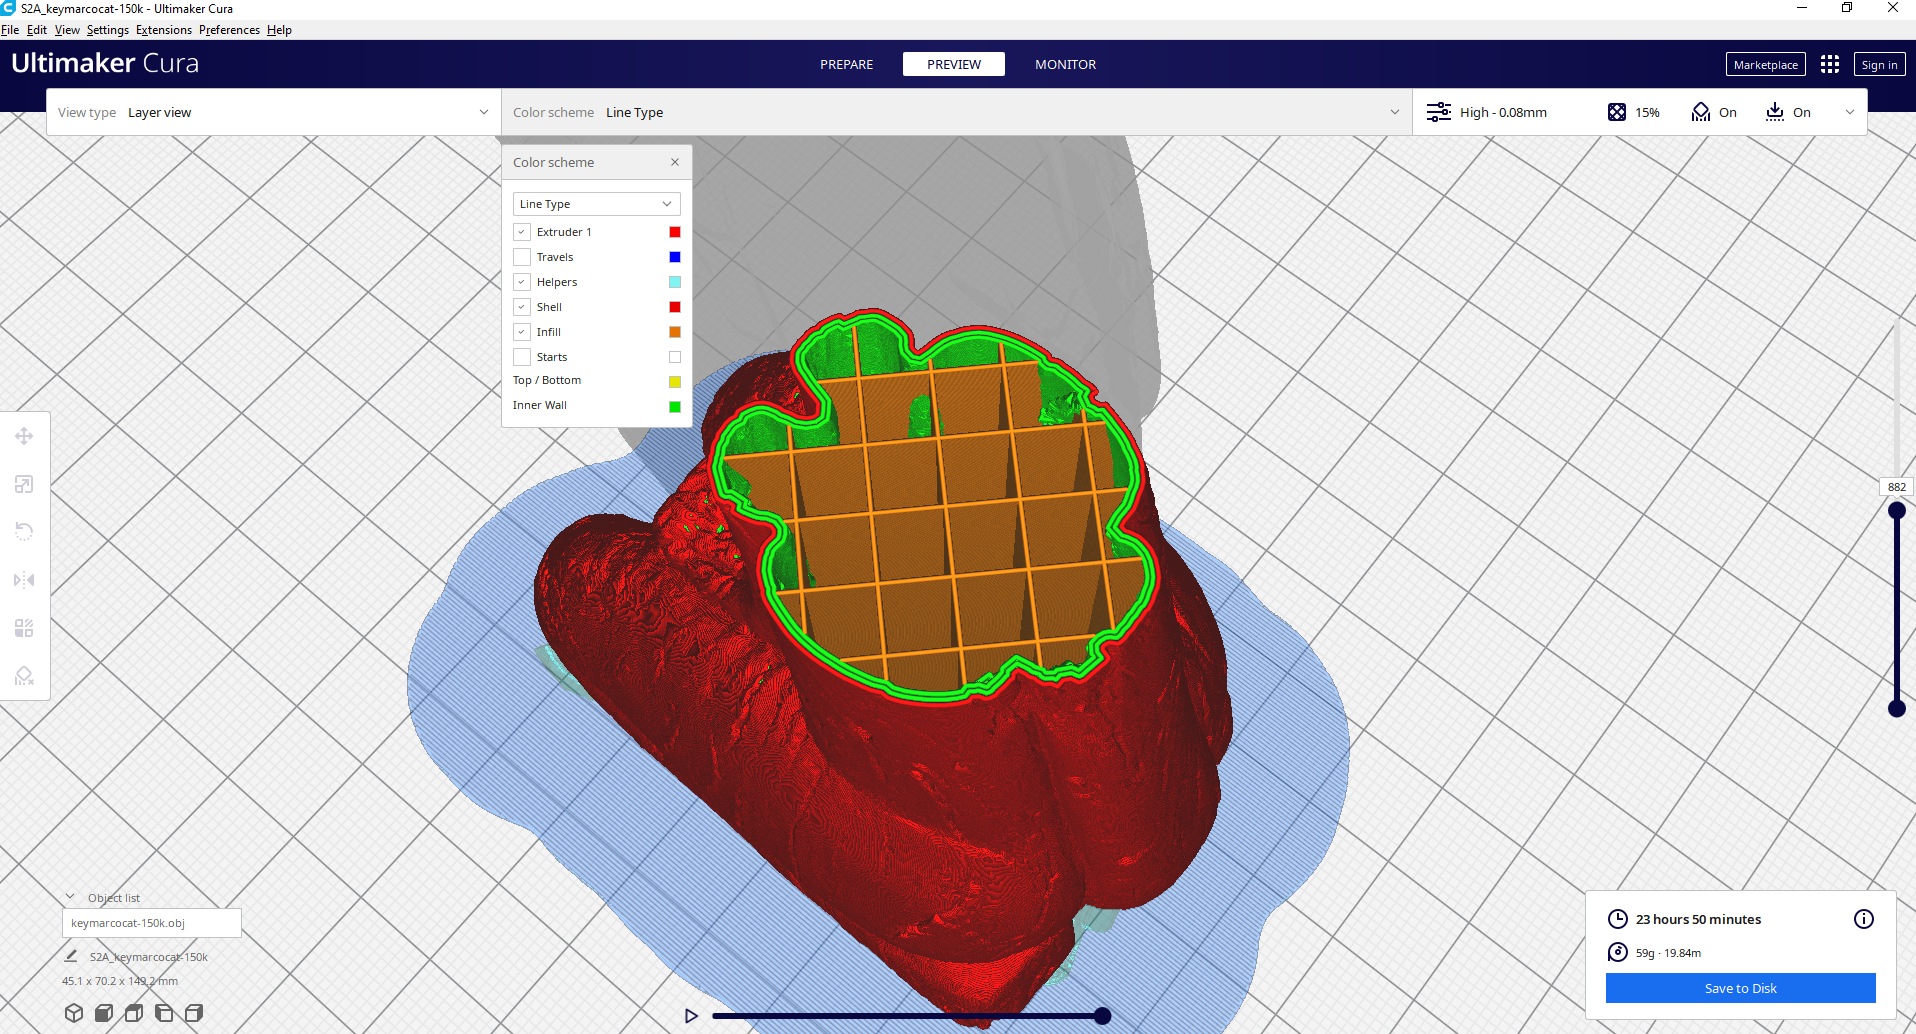Screen dimensions: 1916x1034
Task: Select the Scale tool in left toolbar
Action: 24,484
